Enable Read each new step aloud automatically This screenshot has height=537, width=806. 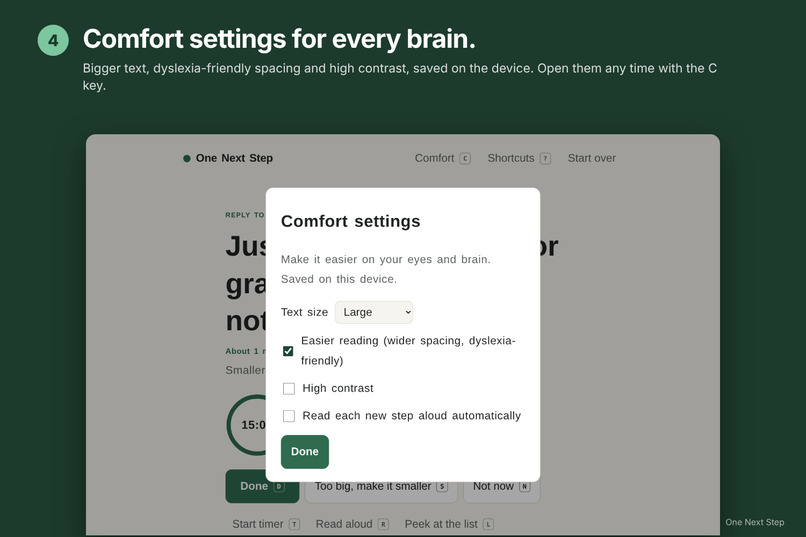(289, 416)
